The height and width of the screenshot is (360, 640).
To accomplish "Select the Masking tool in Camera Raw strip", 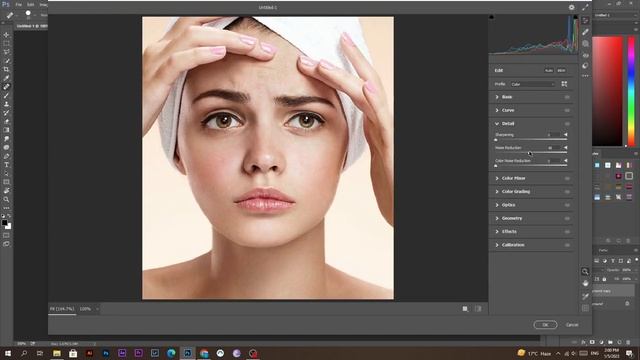I will pyautogui.click(x=585, y=43).
